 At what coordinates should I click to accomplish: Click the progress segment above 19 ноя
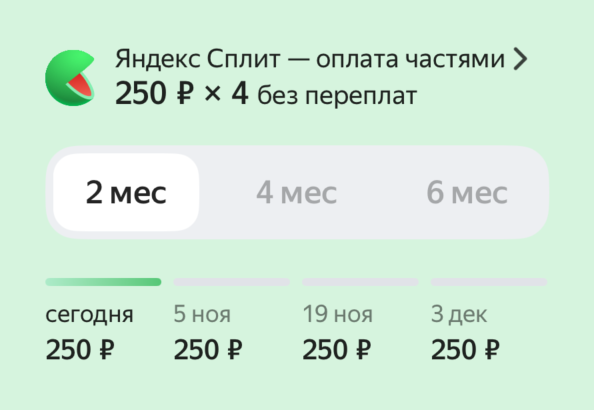(x=360, y=282)
